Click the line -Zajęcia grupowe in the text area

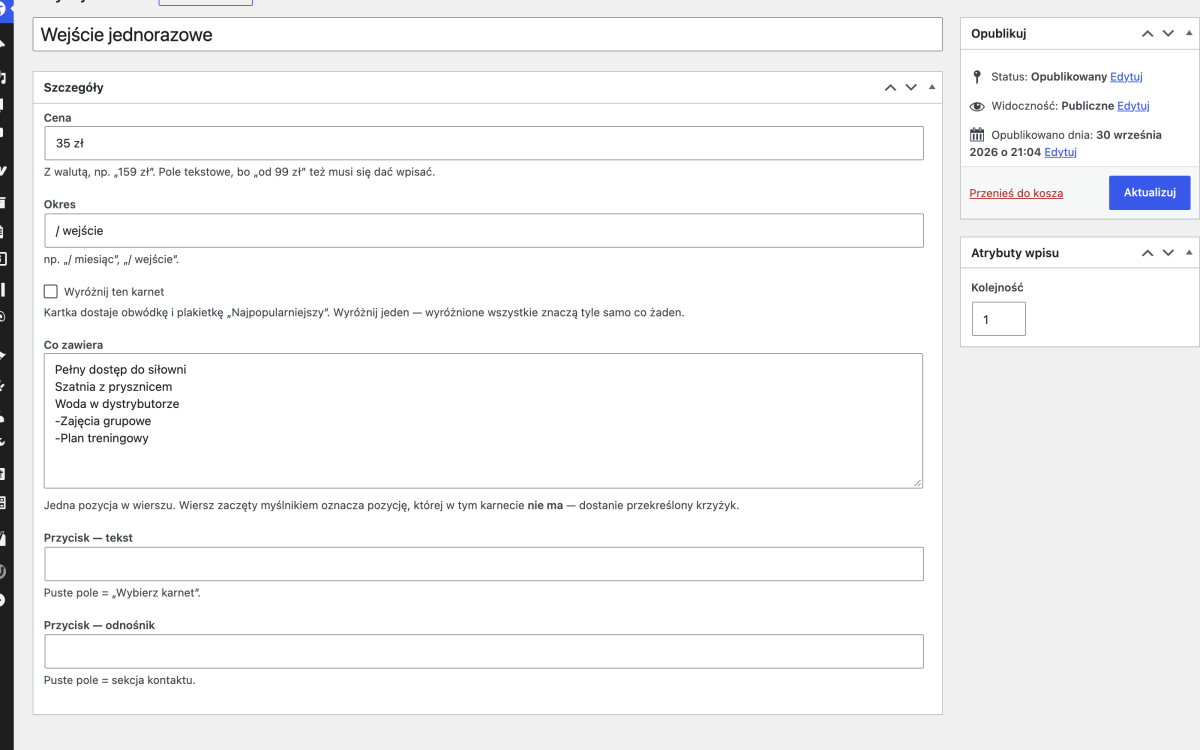(103, 421)
